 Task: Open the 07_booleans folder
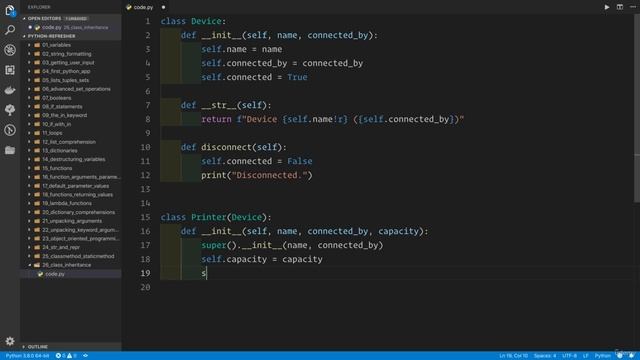click(71, 98)
